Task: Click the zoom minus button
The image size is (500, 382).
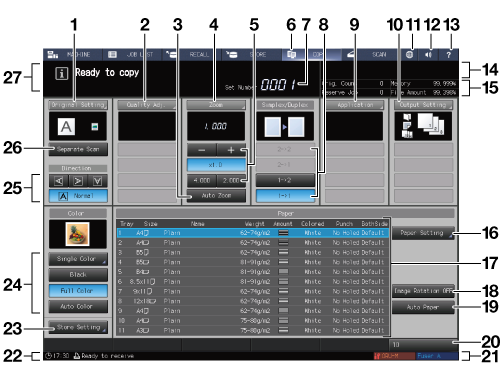Action: click(202, 150)
